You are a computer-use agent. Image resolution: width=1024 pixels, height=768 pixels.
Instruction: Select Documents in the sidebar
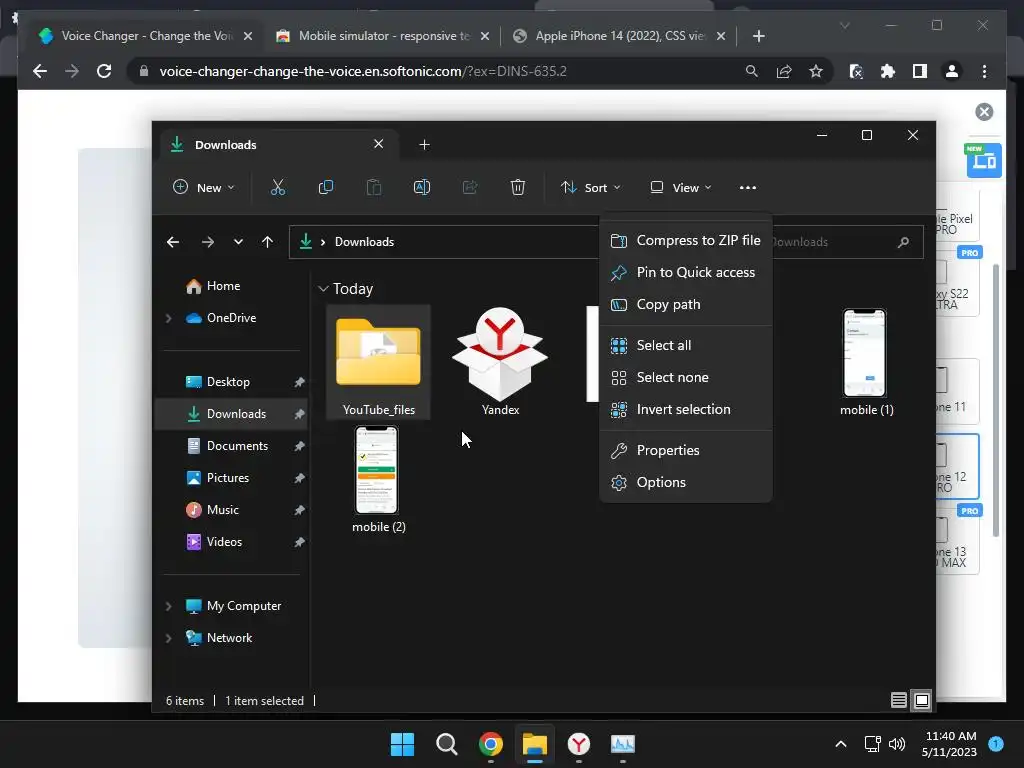[x=232, y=446]
